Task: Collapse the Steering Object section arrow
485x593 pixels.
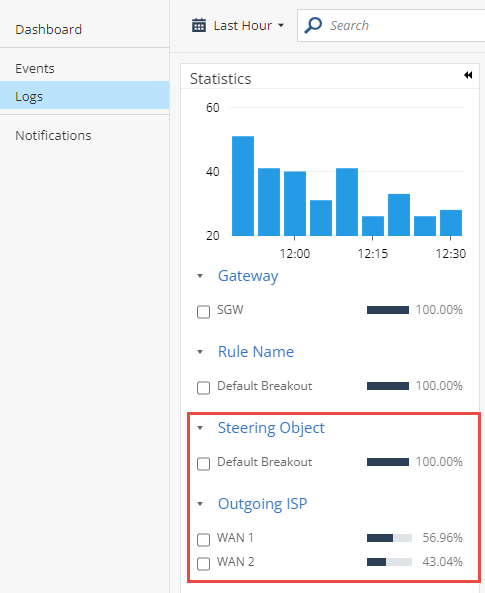Action: coord(200,428)
